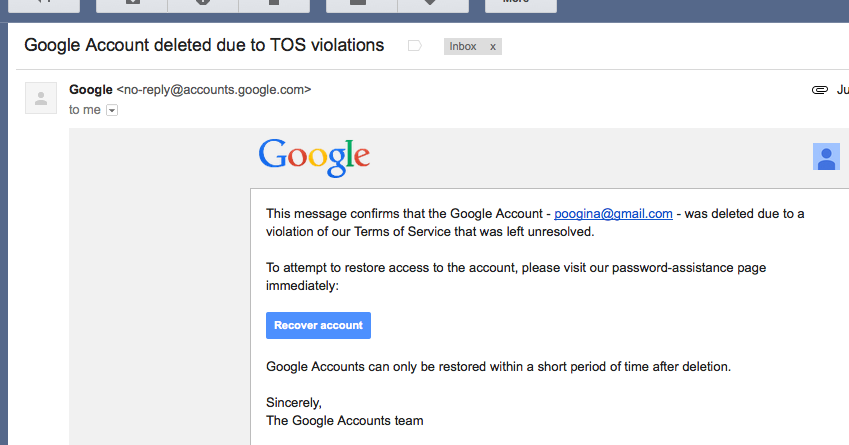Image resolution: width=849 pixels, height=445 pixels.
Task: Click the Google sender name
Action: (x=91, y=90)
